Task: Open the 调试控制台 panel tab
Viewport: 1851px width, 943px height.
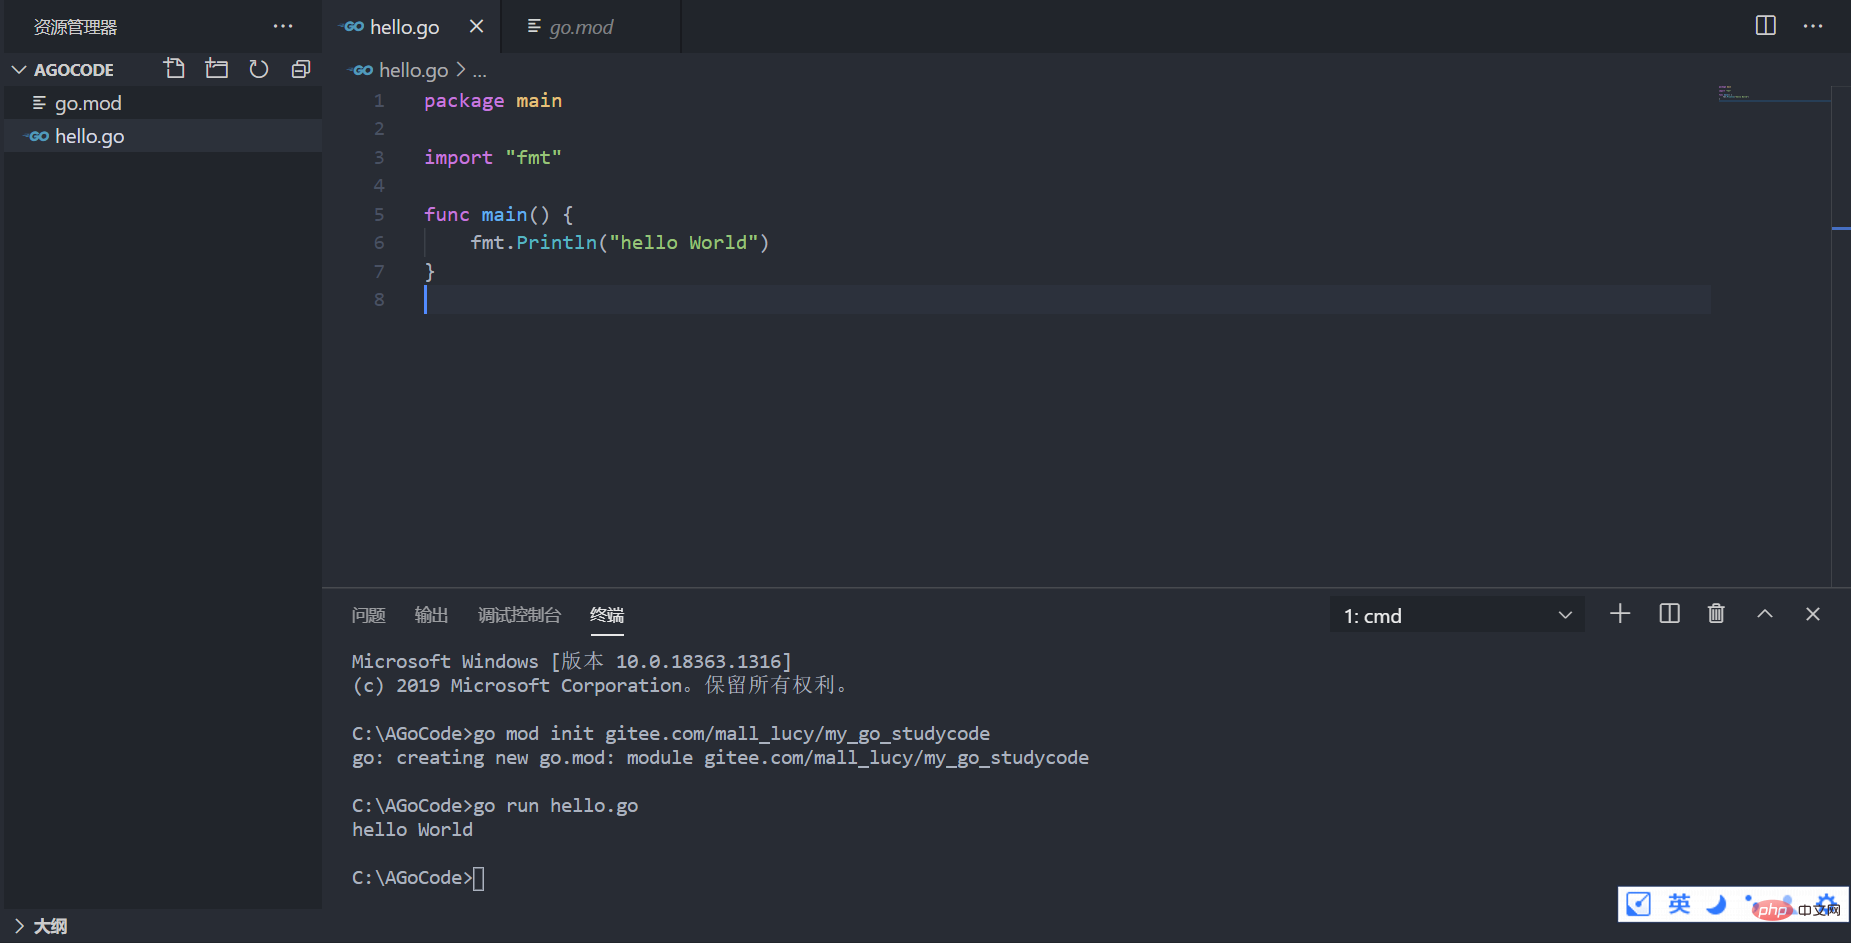Action: click(x=519, y=615)
